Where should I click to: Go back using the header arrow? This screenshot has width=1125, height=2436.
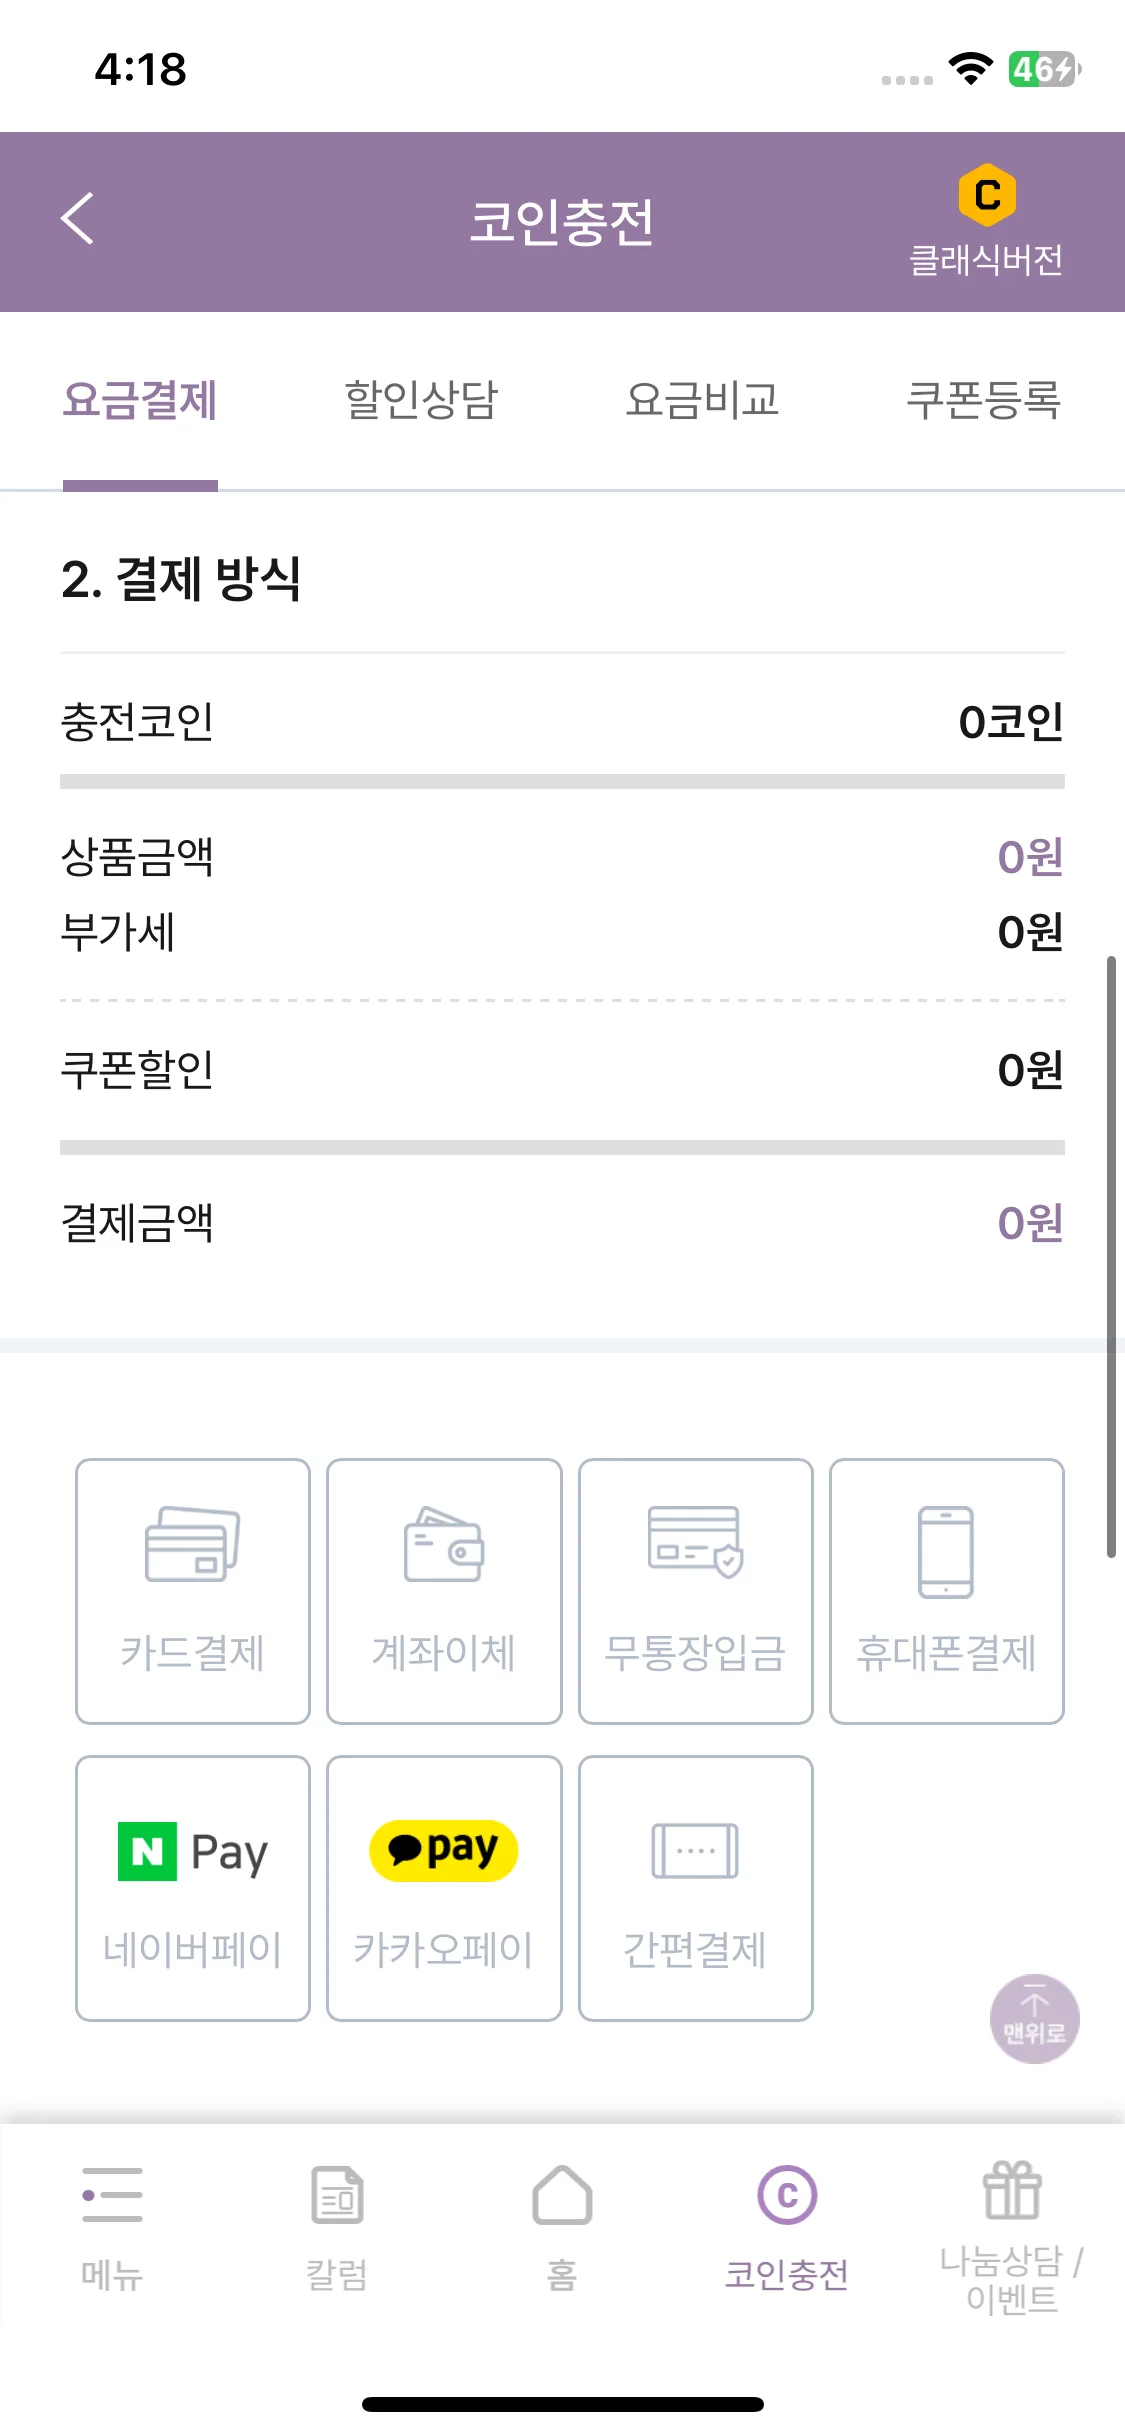pyautogui.click(x=77, y=219)
